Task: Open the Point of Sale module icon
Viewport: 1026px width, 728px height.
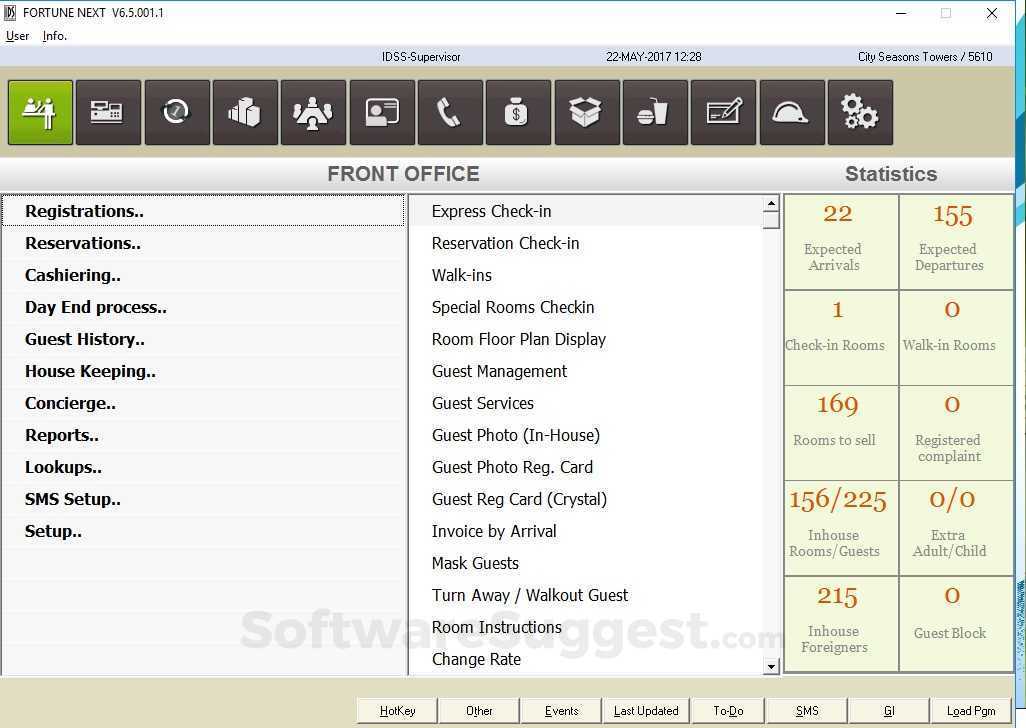Action: [108, 112]
